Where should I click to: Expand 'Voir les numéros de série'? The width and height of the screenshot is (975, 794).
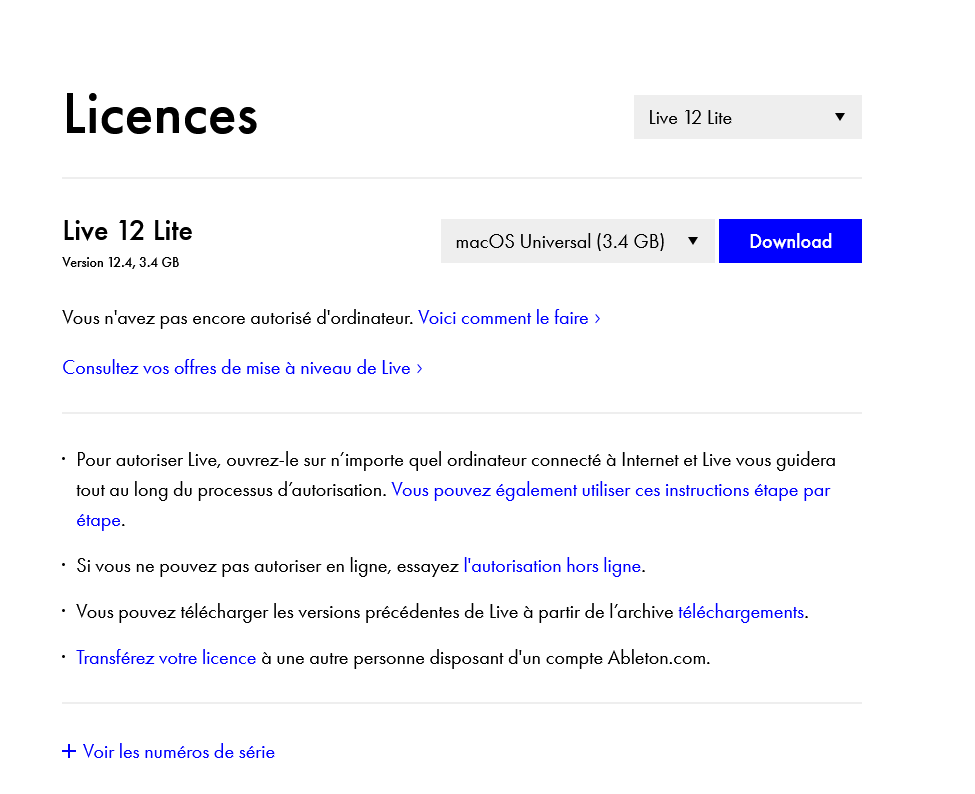[169, 752]
